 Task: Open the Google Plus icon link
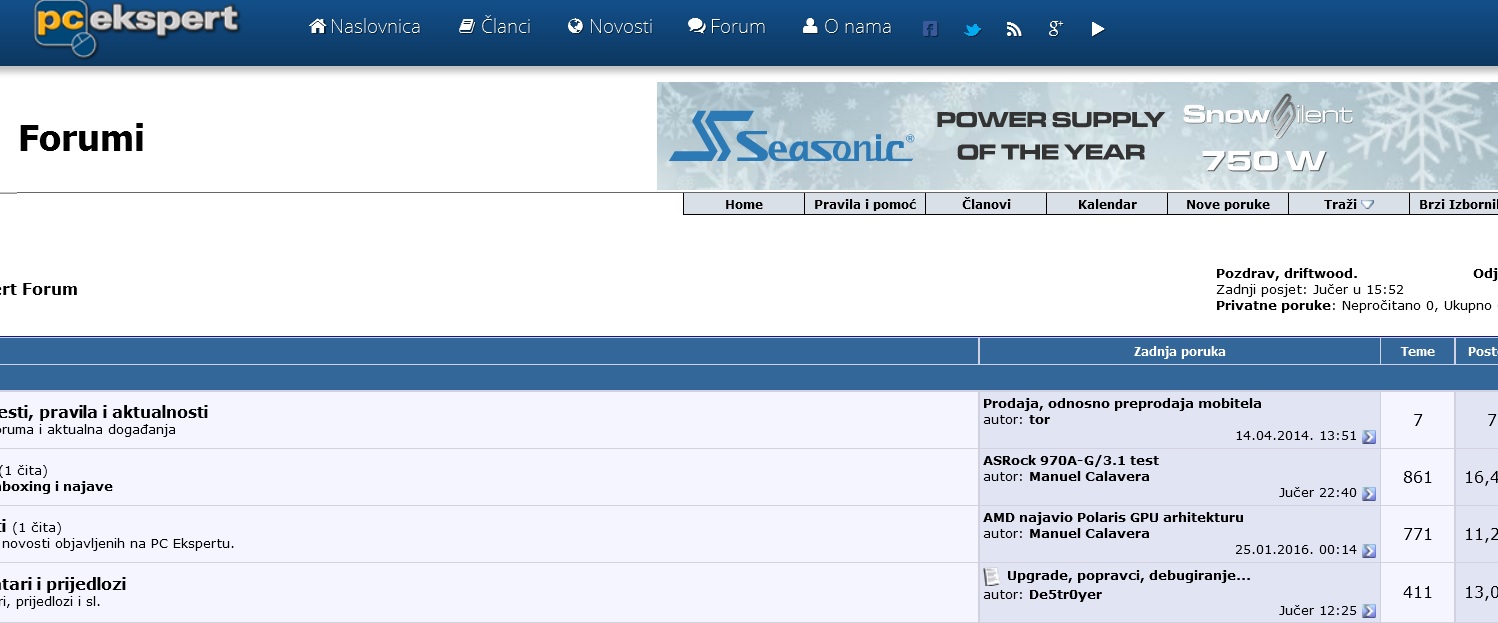[1055, 29]
